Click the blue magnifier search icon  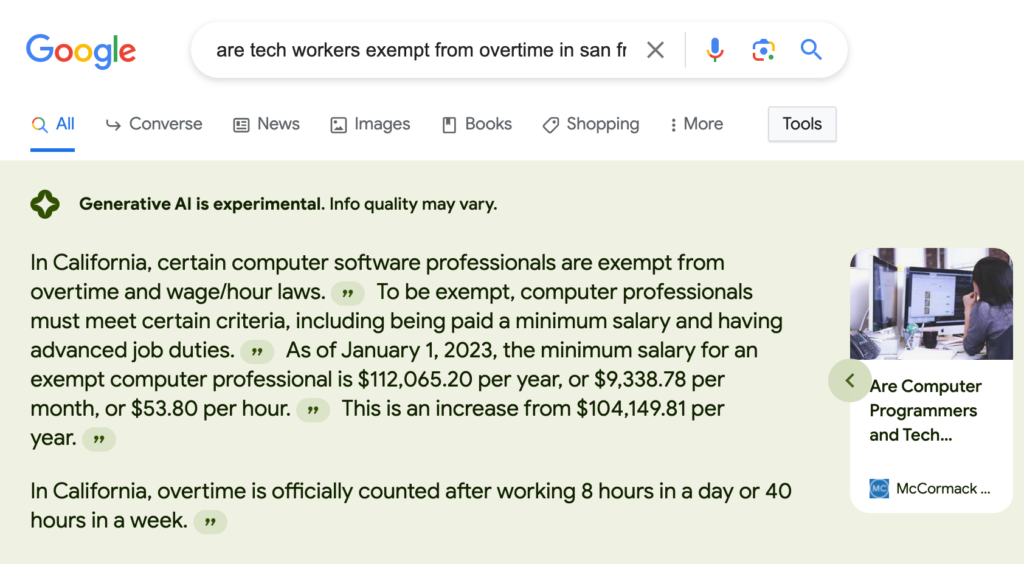[810, 49]
